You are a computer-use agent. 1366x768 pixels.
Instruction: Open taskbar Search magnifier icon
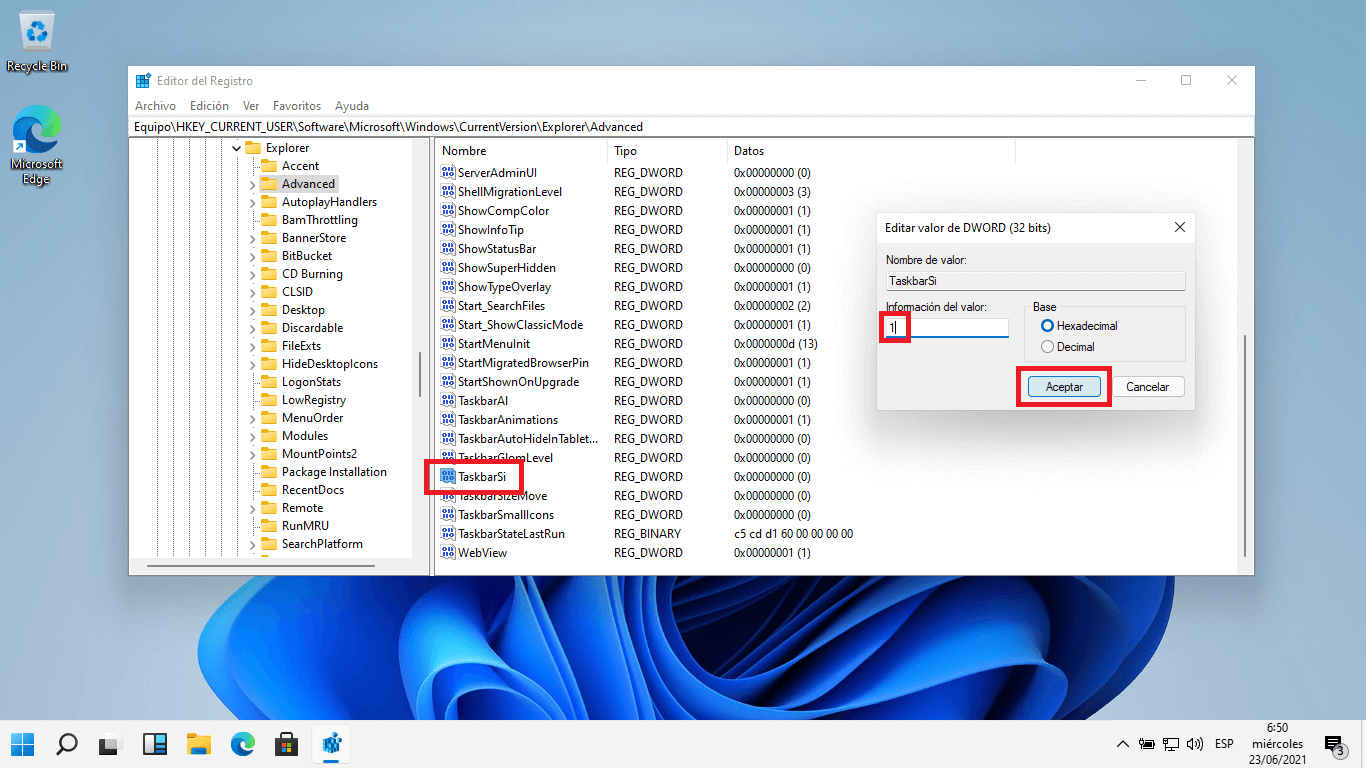tap(66, 744)
